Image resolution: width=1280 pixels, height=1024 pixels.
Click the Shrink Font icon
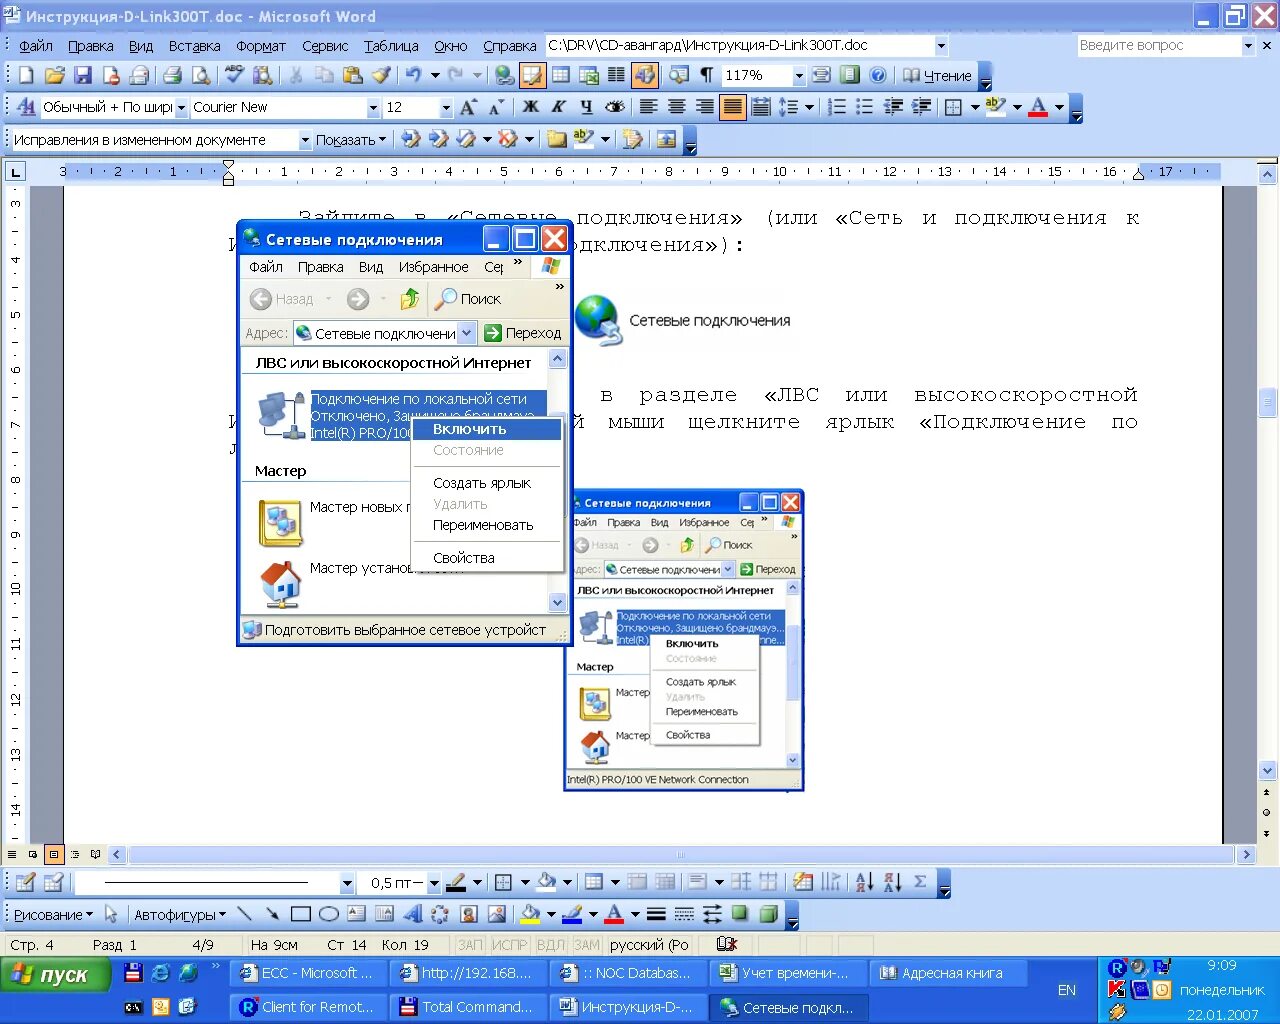click(x=495, y=107)
